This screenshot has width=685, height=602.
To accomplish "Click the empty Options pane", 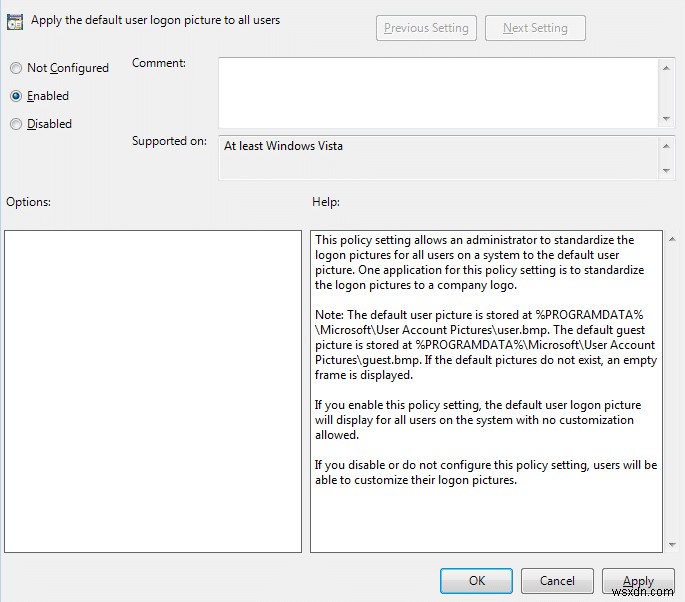I will coord(153,391).
